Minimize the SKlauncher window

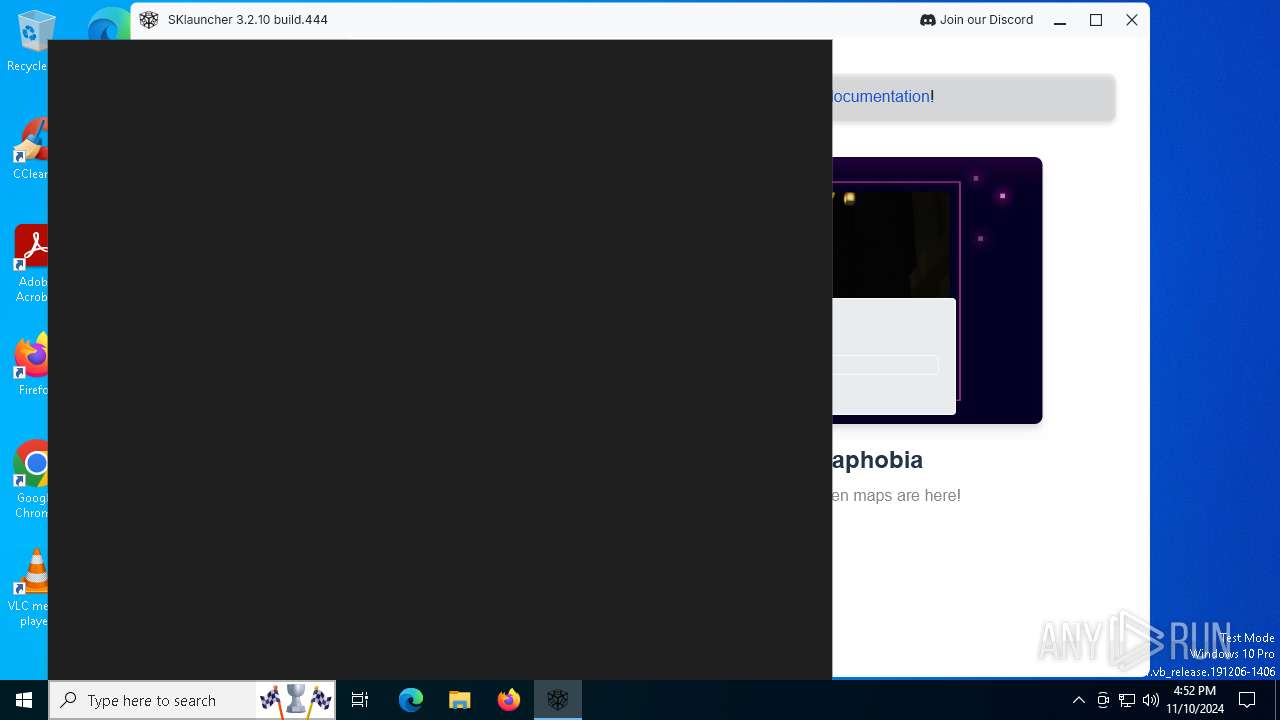click(x=1060, y=20)
